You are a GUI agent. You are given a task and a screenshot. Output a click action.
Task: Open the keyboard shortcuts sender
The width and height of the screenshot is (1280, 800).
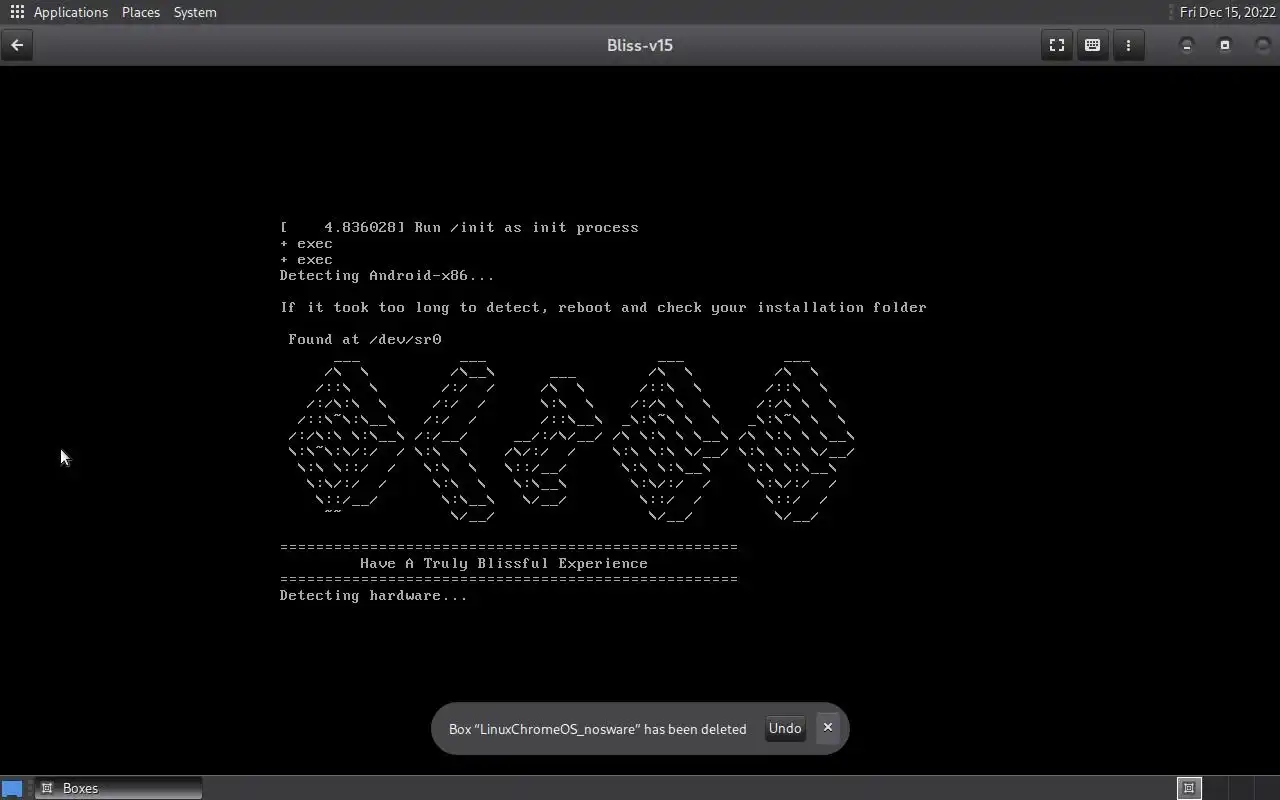tap(1092, 45)
